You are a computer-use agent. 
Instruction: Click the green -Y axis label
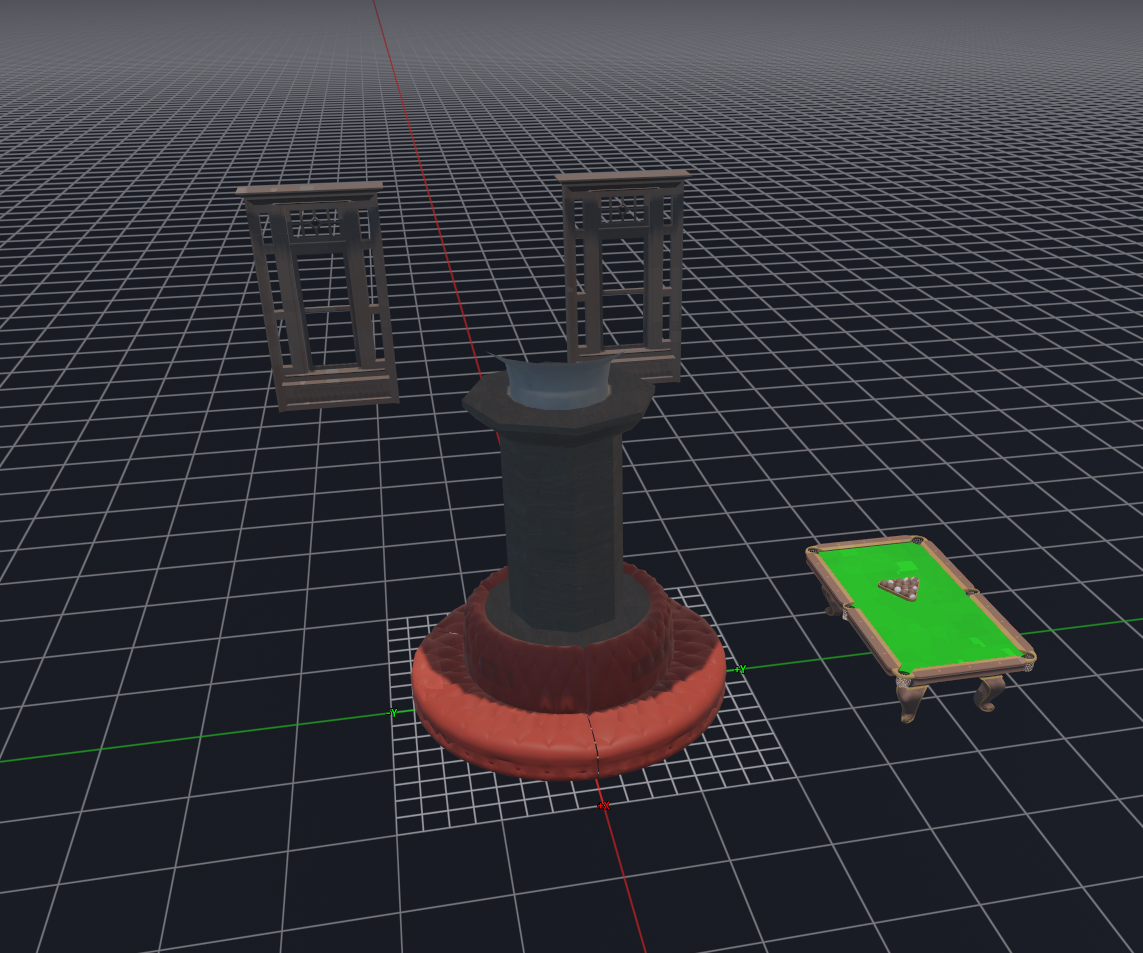click(393, 713)
